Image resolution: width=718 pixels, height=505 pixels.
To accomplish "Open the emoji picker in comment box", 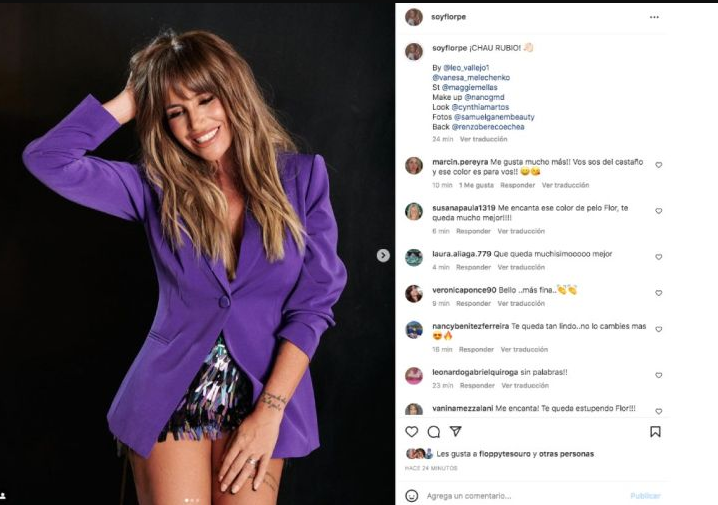I will coord(411,495).
